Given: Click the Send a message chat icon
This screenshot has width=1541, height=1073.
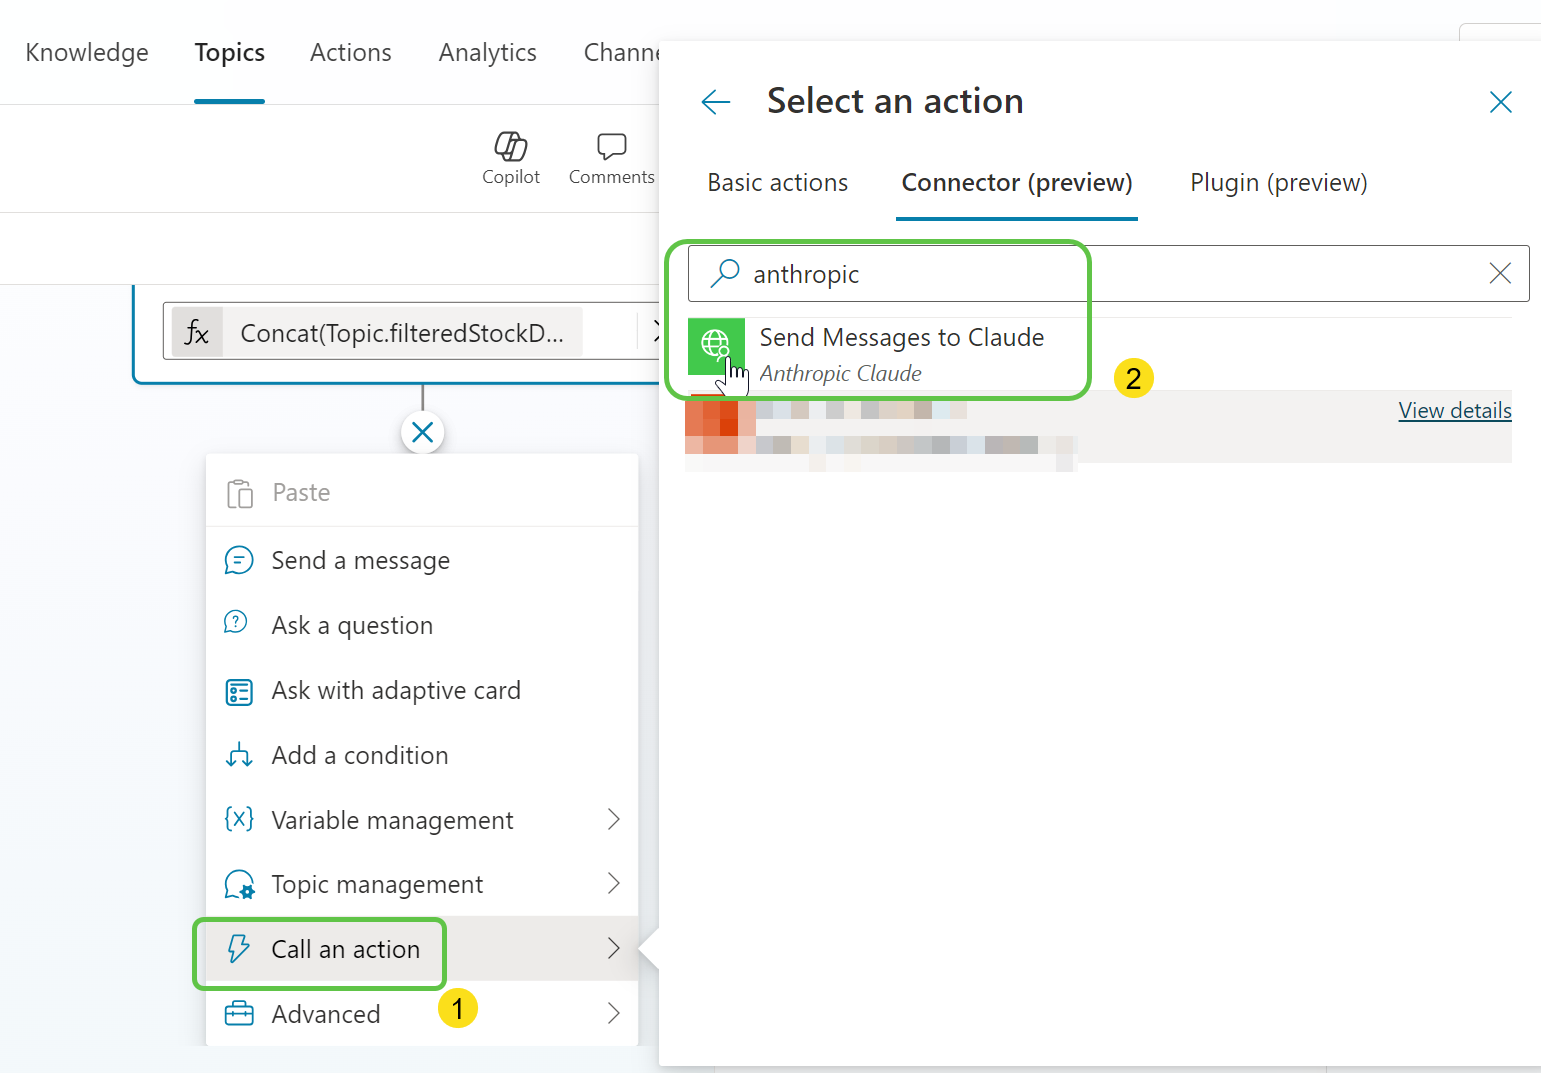Looking at the screenshot, I should coord(239,560).
